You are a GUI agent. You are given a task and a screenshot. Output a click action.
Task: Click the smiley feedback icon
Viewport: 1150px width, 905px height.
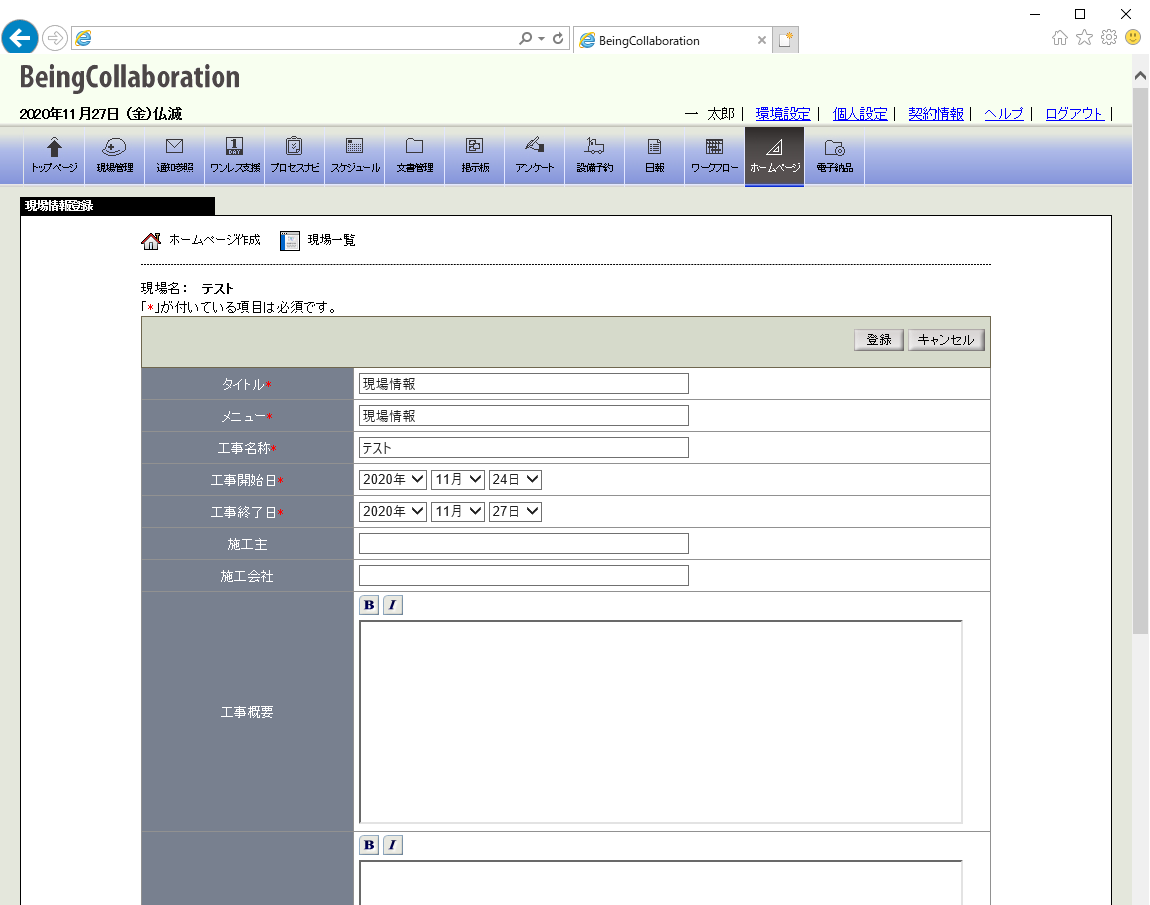point(1133,37)
